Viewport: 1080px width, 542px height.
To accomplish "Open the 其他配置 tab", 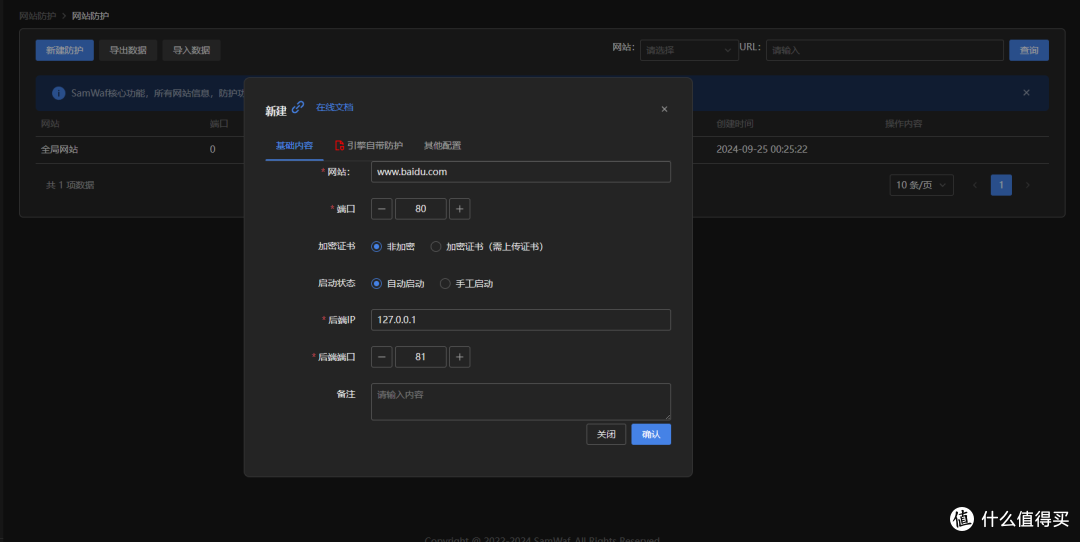I will [x=442, y=145].
